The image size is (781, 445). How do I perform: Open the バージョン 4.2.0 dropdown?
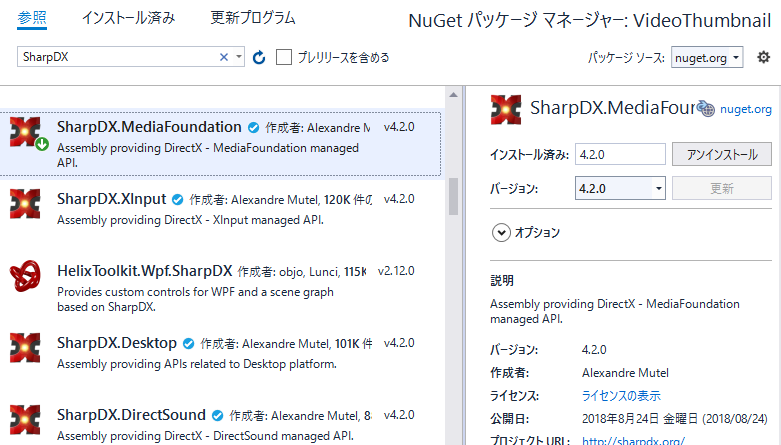tap(620, 188)
